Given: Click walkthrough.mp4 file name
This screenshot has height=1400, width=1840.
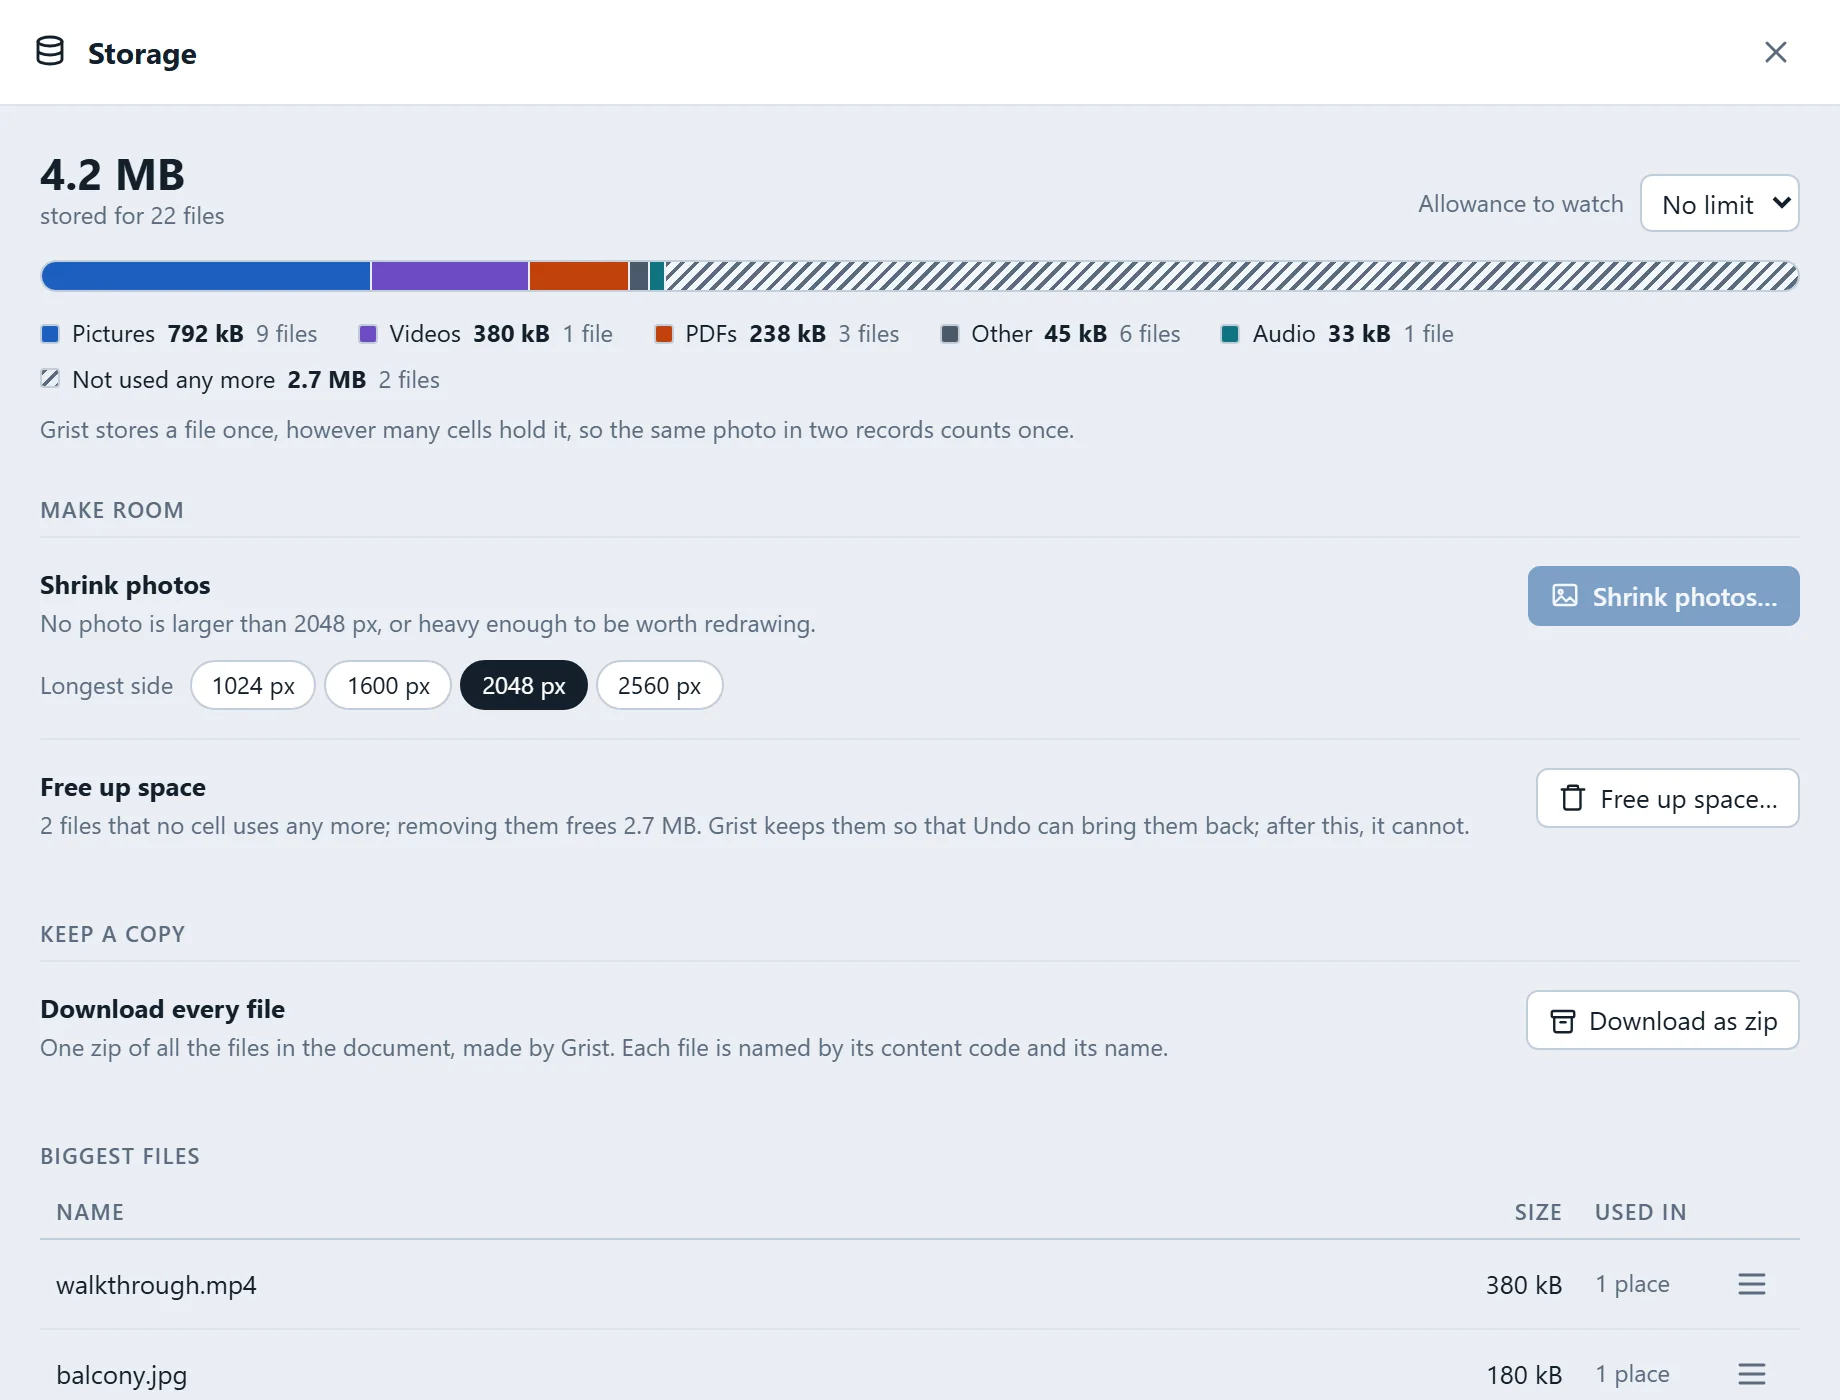Looking at the screenshot, I should pyautogui.click(x=156, y=1285).
